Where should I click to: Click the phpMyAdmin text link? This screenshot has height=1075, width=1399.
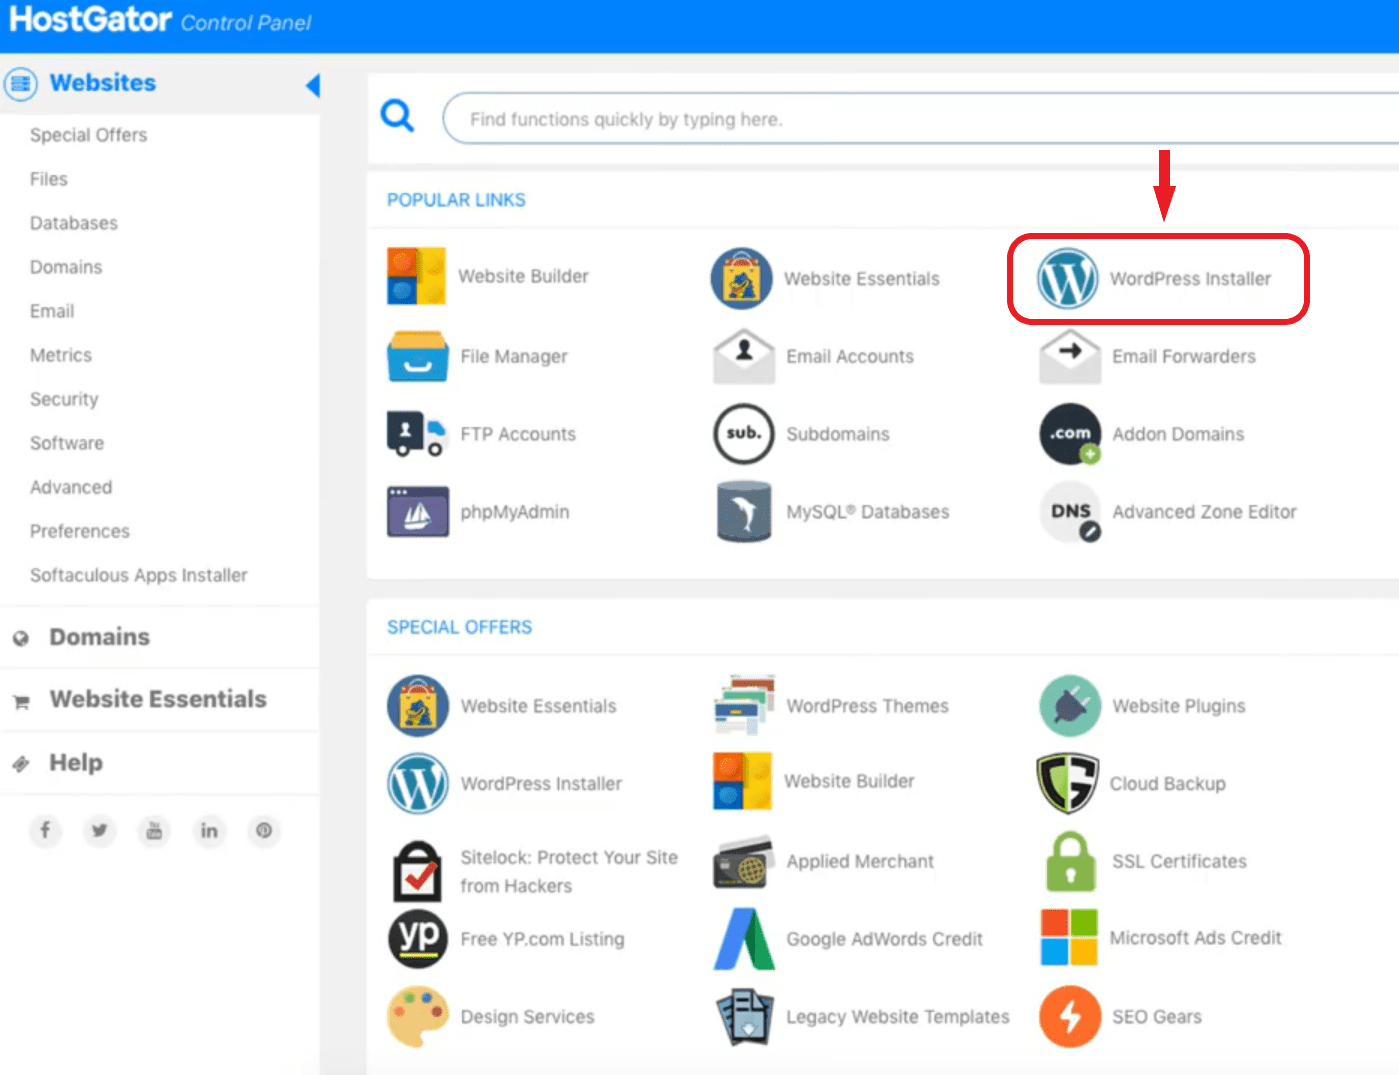[515, 512]
